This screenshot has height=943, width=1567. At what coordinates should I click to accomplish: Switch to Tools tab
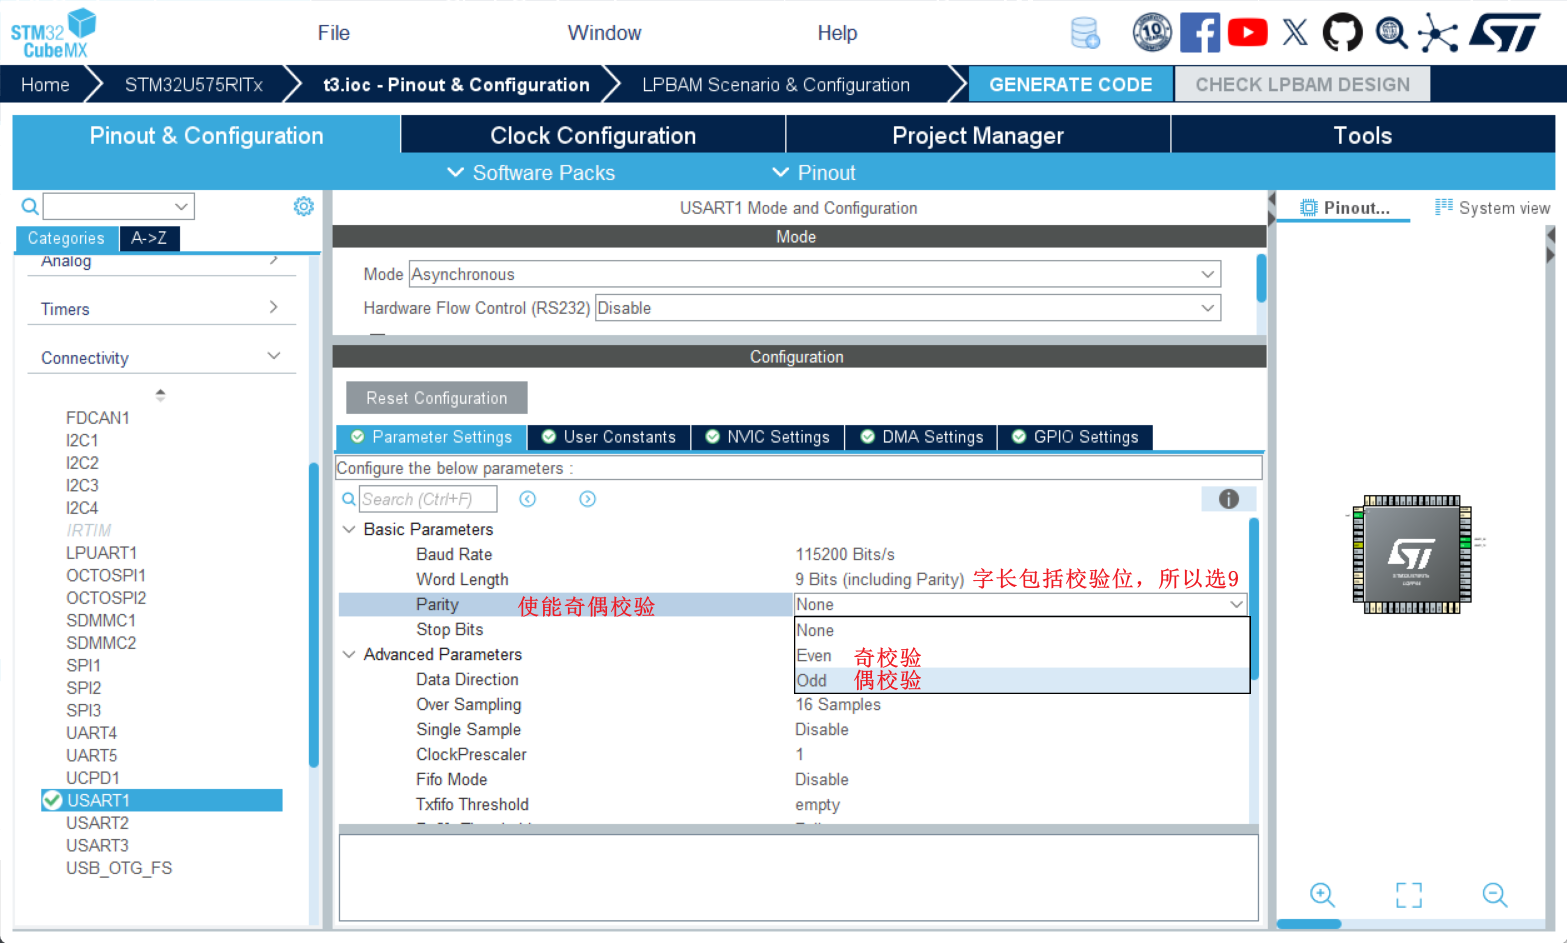point(1363,135)
